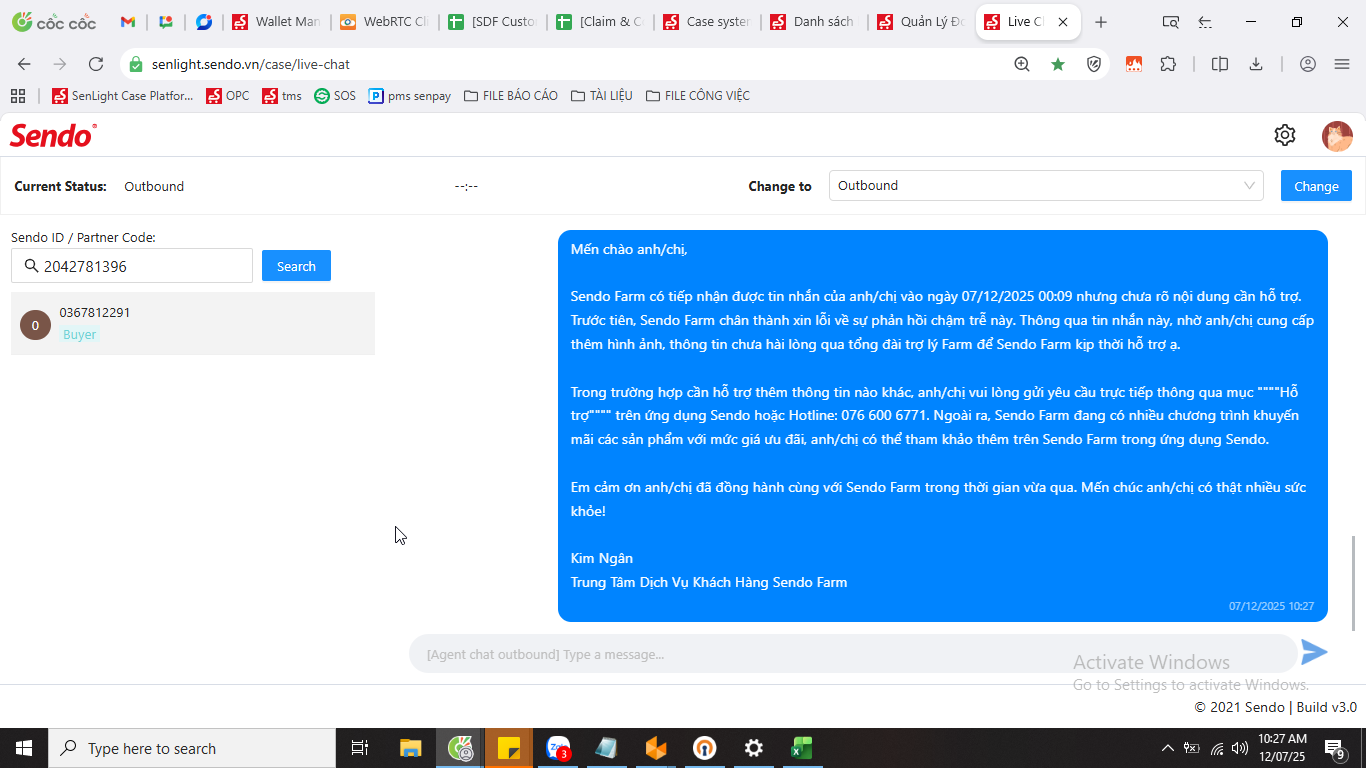The height and width of the screenshot is (768, 1366).
Task: Expand the Change to status dropdown
Action: click(x=1046, y=186)
